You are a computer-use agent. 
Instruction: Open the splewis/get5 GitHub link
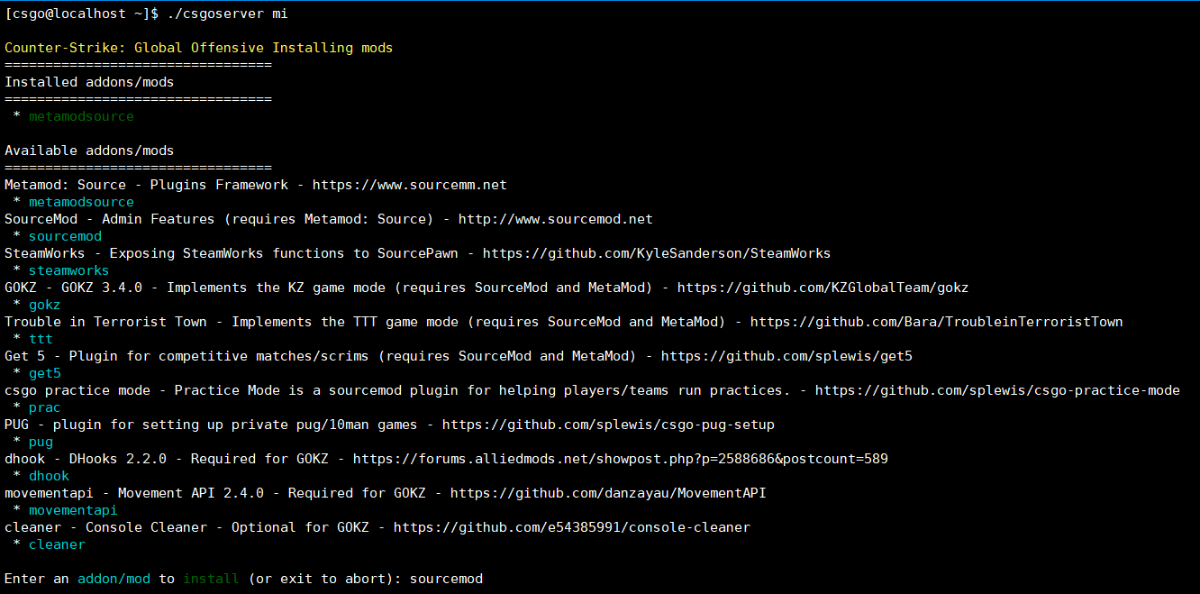786,356
